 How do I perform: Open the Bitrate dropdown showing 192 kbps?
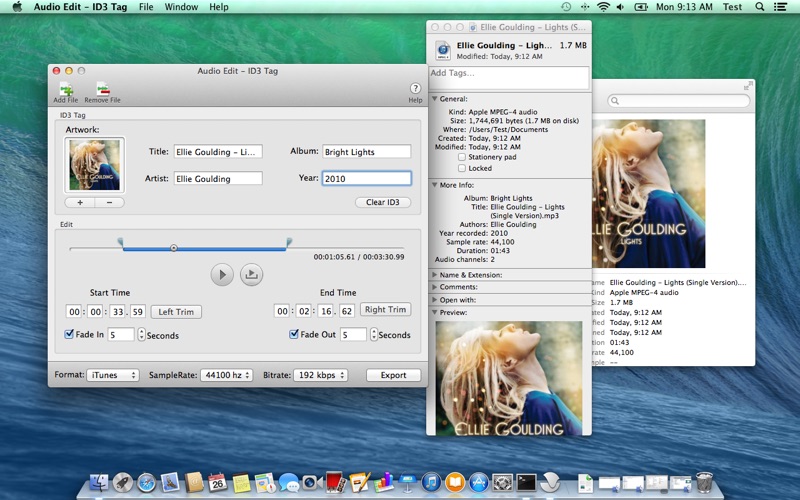coord(320,375)
